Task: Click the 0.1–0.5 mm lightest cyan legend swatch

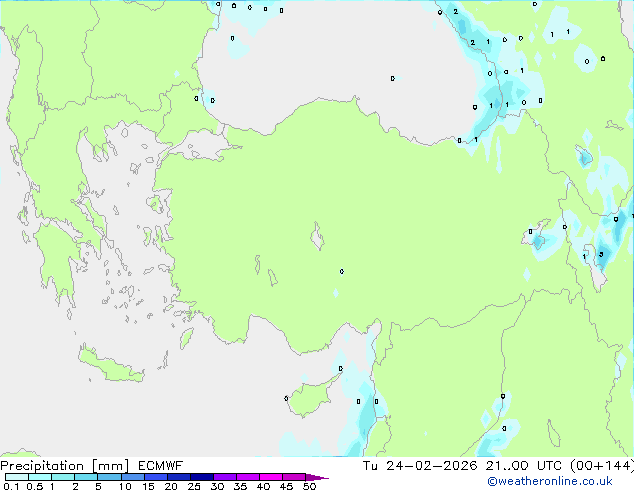Action: (17, 477)
